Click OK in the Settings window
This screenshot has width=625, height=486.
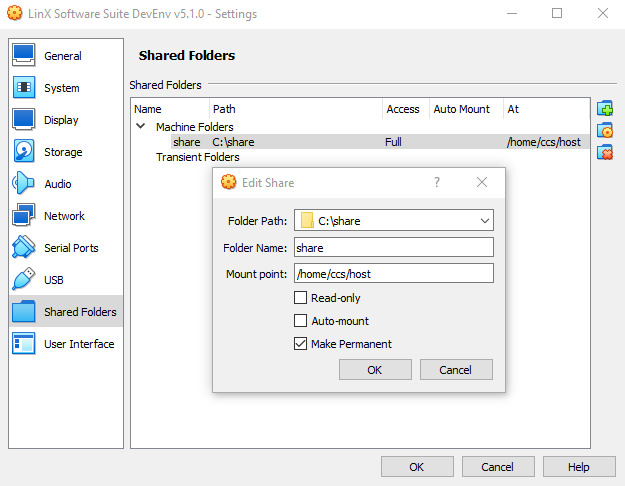417,466
